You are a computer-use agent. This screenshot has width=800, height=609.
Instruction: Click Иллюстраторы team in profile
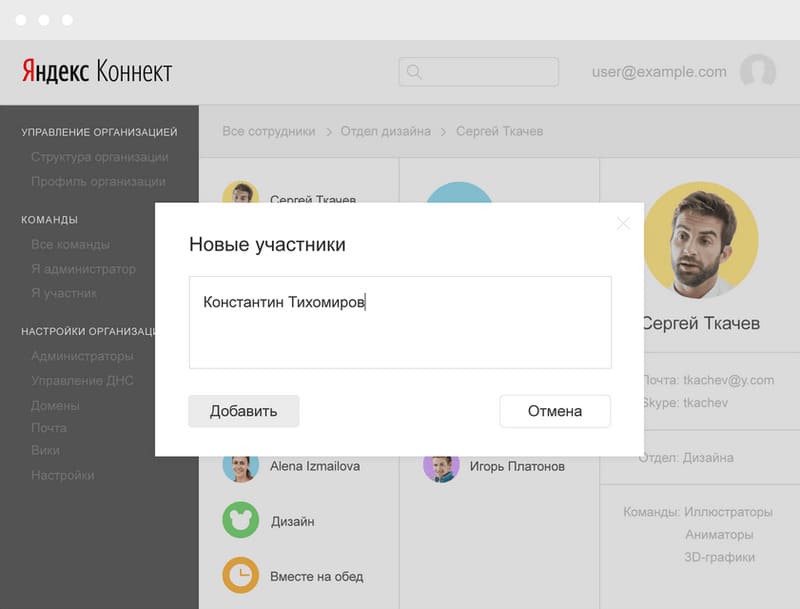728,512
